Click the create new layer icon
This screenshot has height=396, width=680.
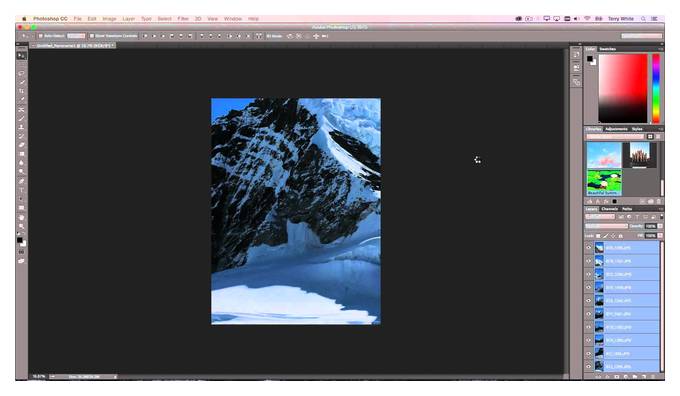(644, 377)
